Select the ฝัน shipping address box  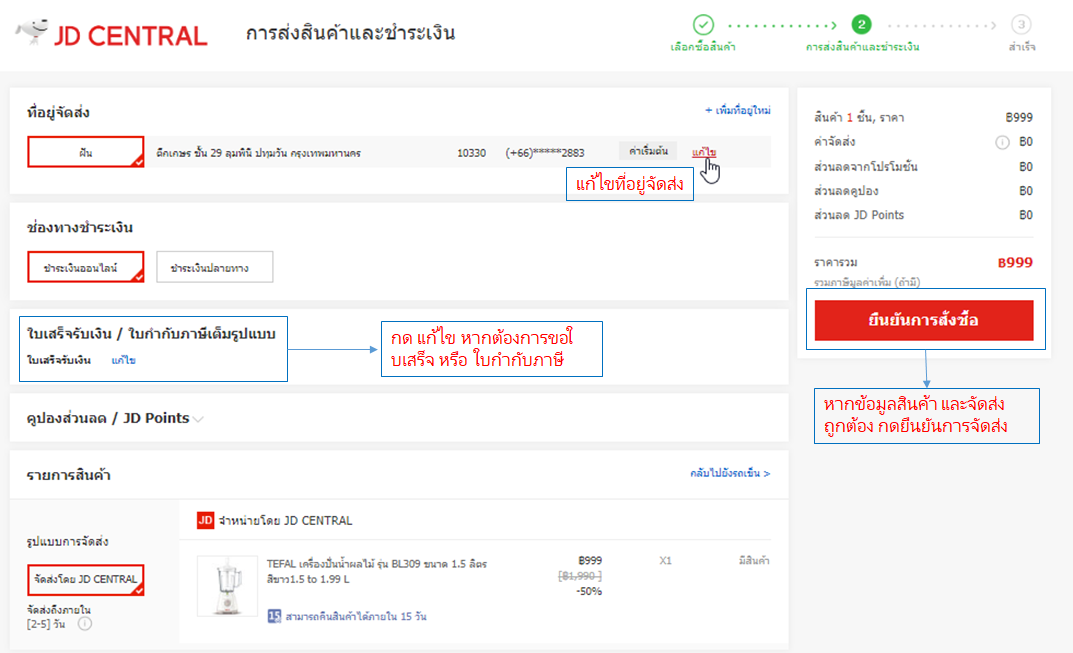pyautogui.click(x=86, y=152)
